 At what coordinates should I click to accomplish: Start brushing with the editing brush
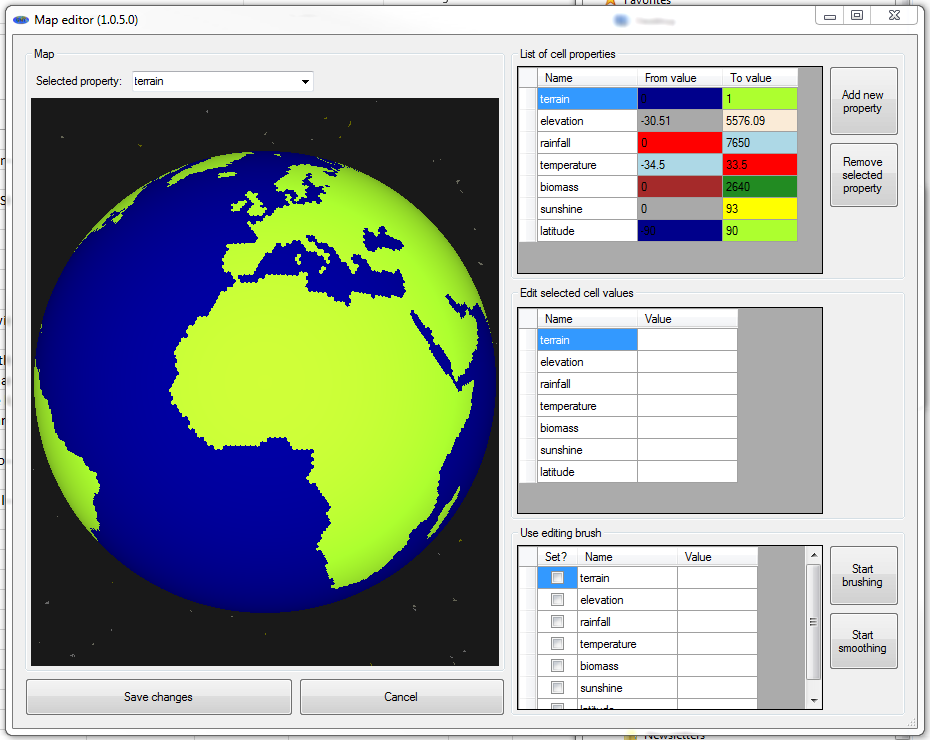click(862, 575)
